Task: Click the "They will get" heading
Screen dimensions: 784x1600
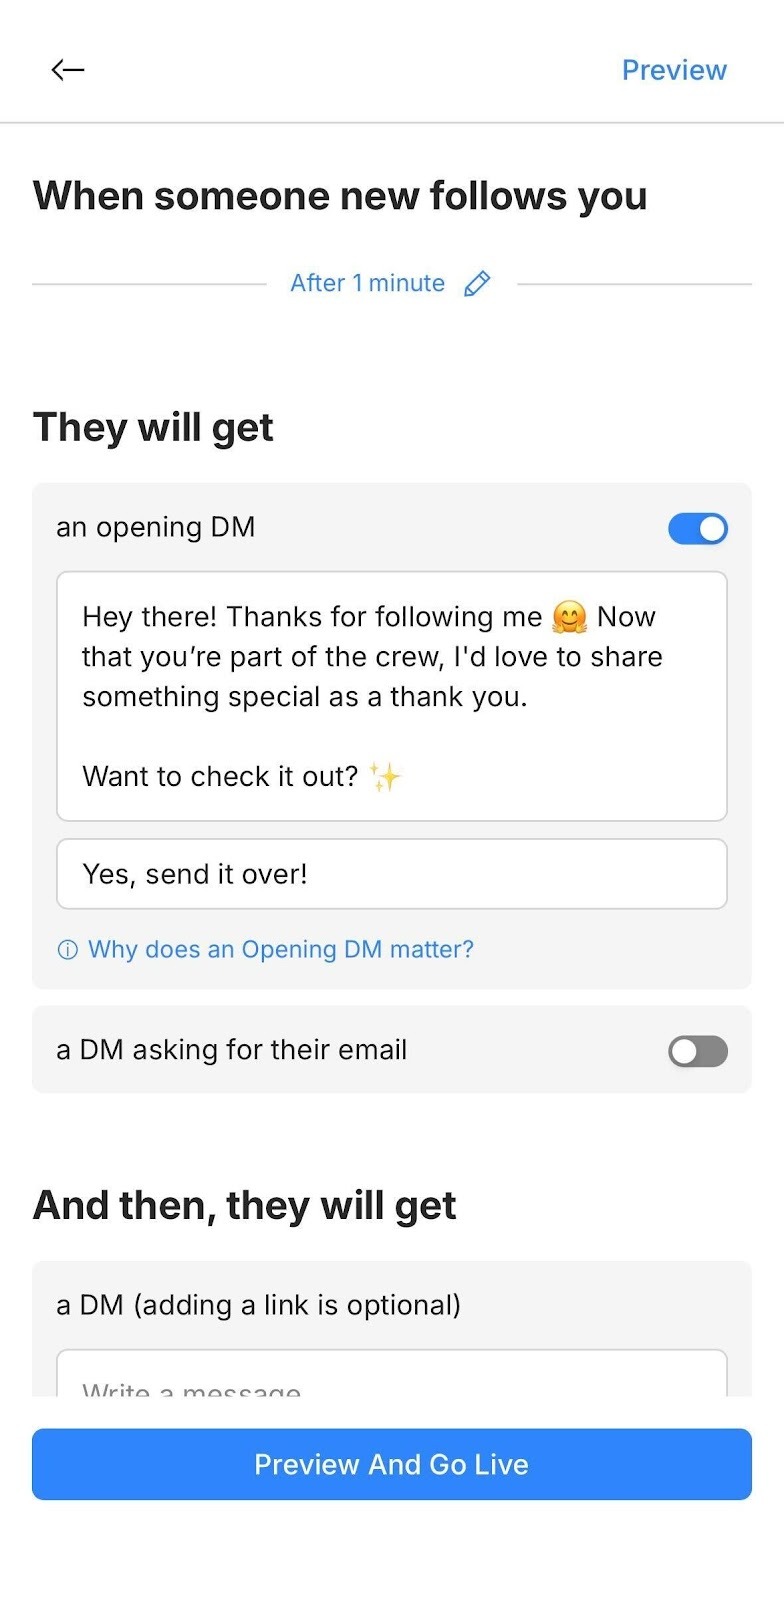Action: [x=153, y=428]
